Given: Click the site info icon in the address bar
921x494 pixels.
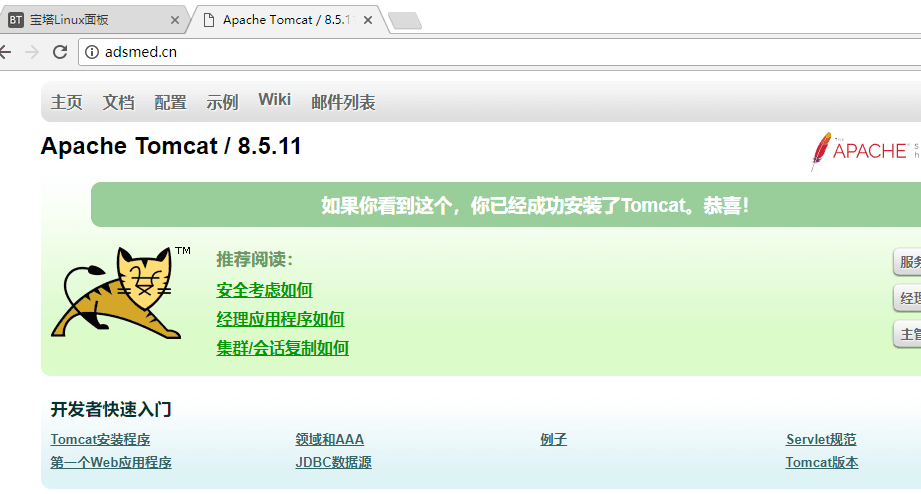Looking at the screenshot, I should pyautogui.click(x=92, y=52).
